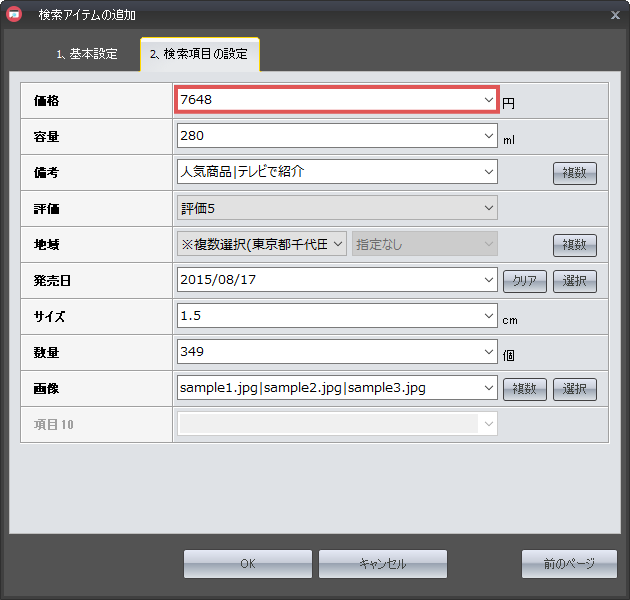Screen dimensions: 630x600
Task: Open the 備考 combo box arrow
Action: [x=488, y=172]
